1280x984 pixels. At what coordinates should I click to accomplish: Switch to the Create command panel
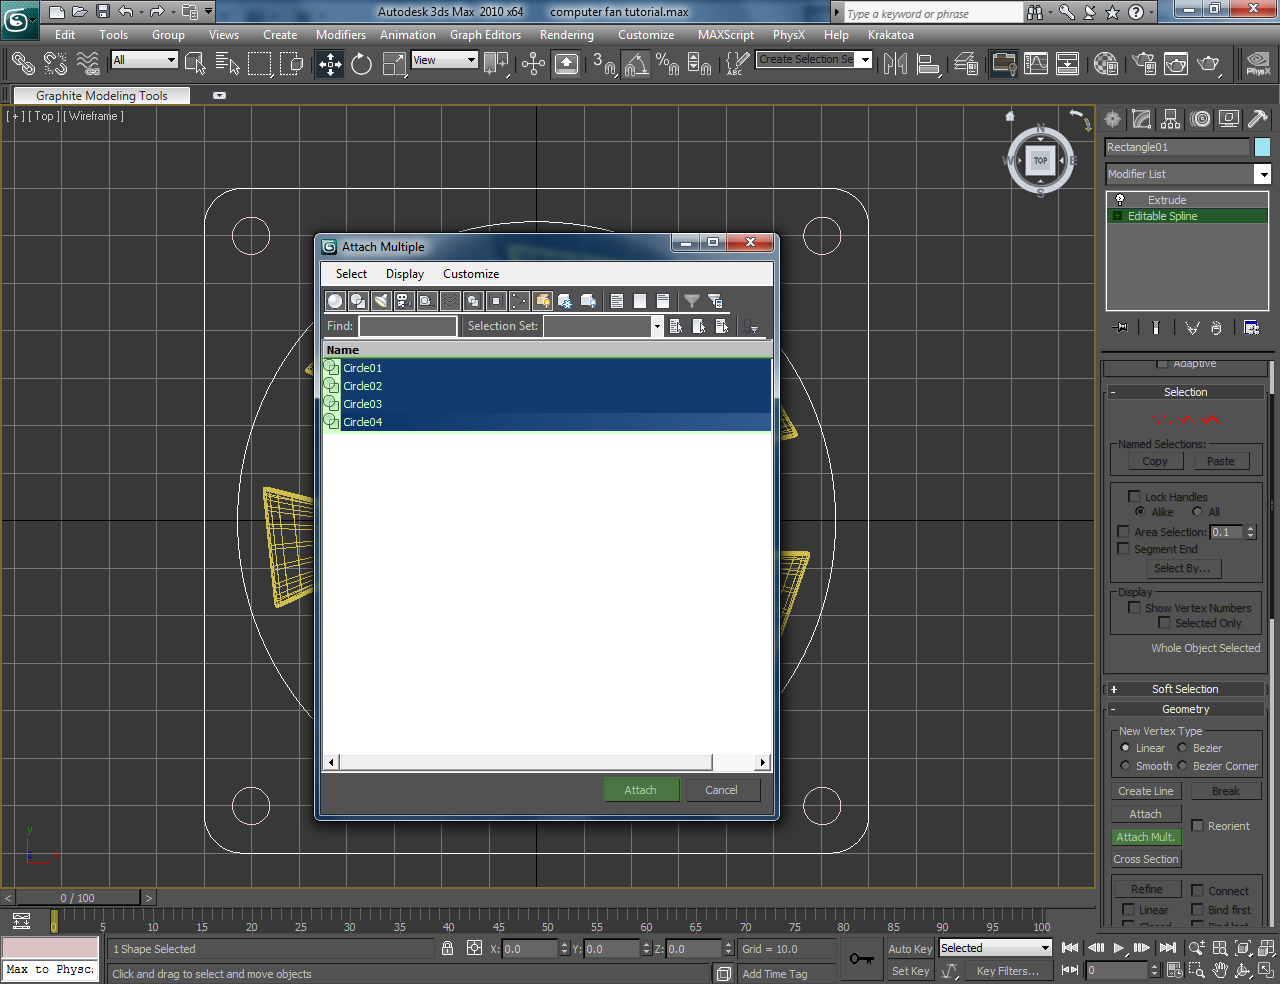(1113, 119)
